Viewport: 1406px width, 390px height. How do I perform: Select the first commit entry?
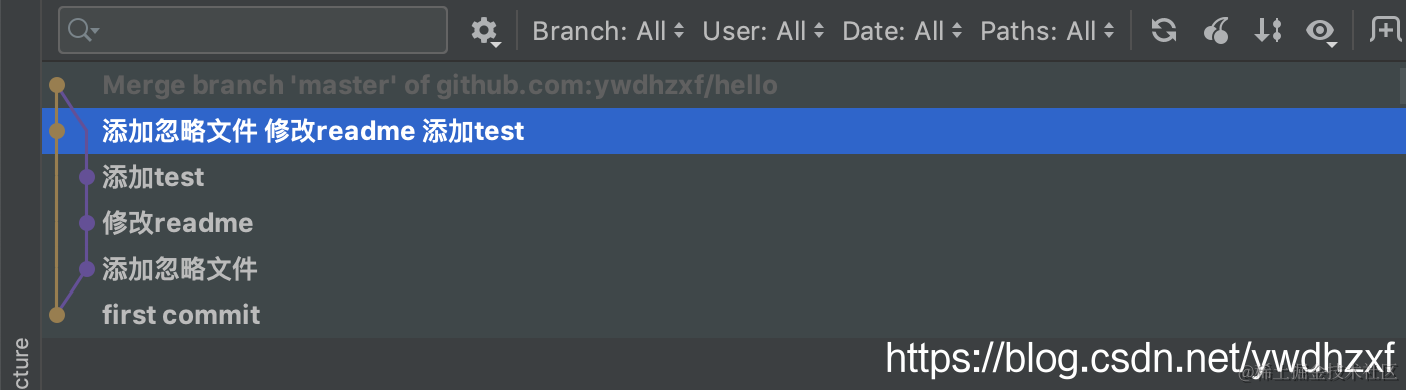pos(724,315)
